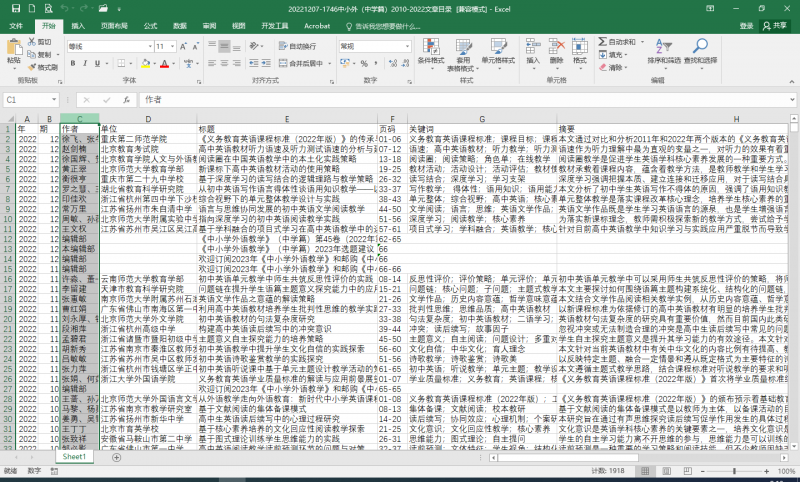Add a new sheet with plus button

point(116,458)
